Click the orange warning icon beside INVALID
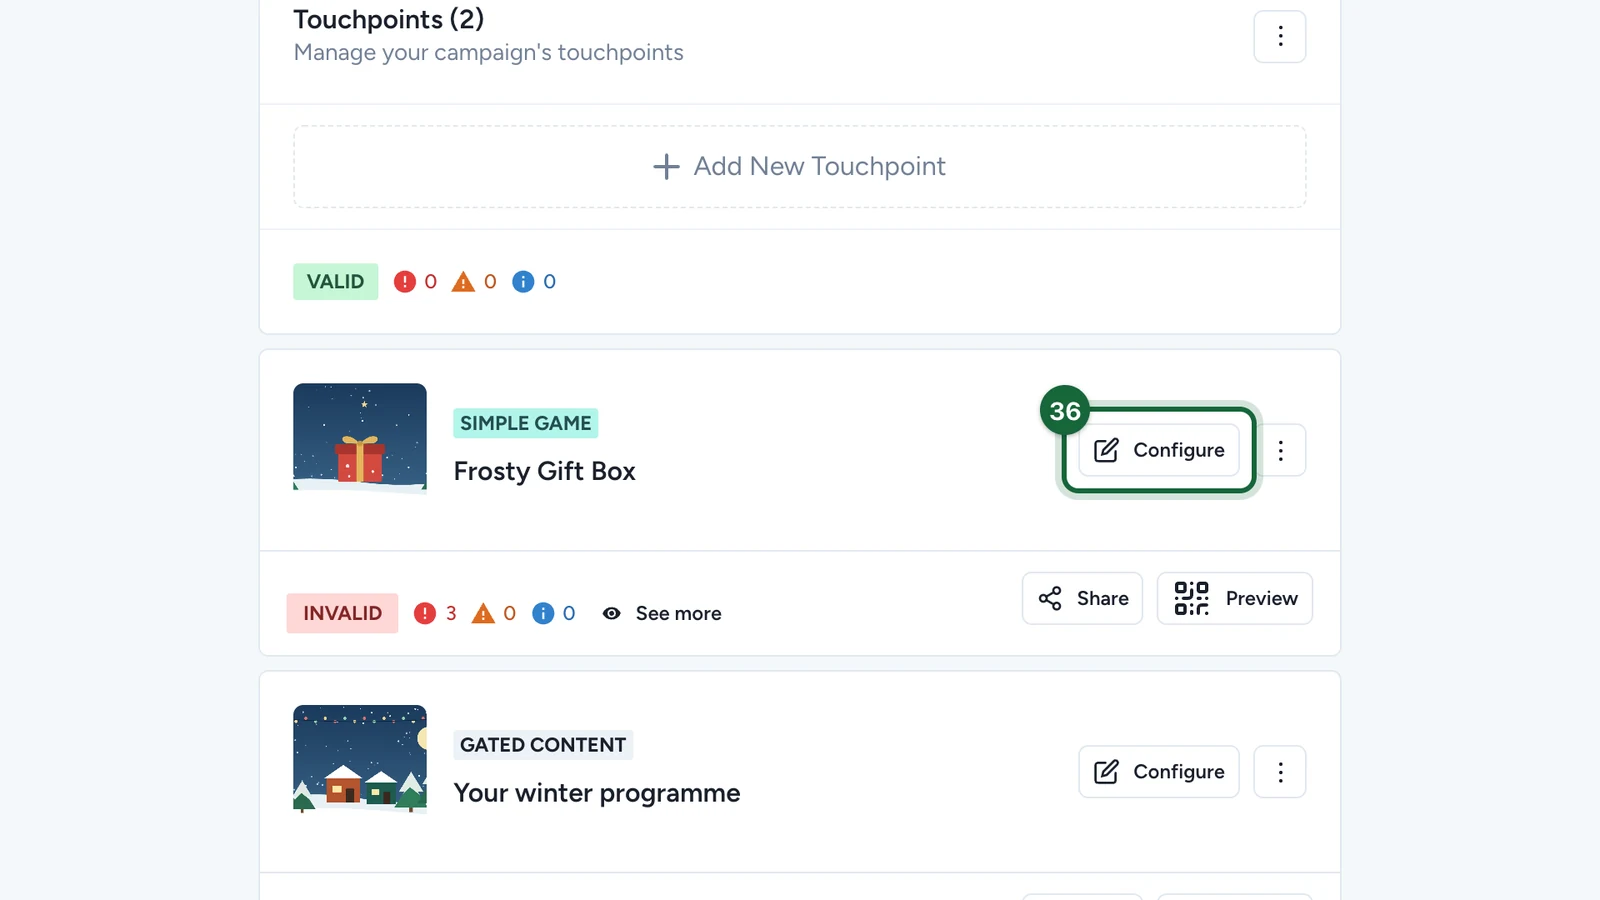Viewport: 1600px width, 900px height. pyautogui.click(x=483, y=613)
